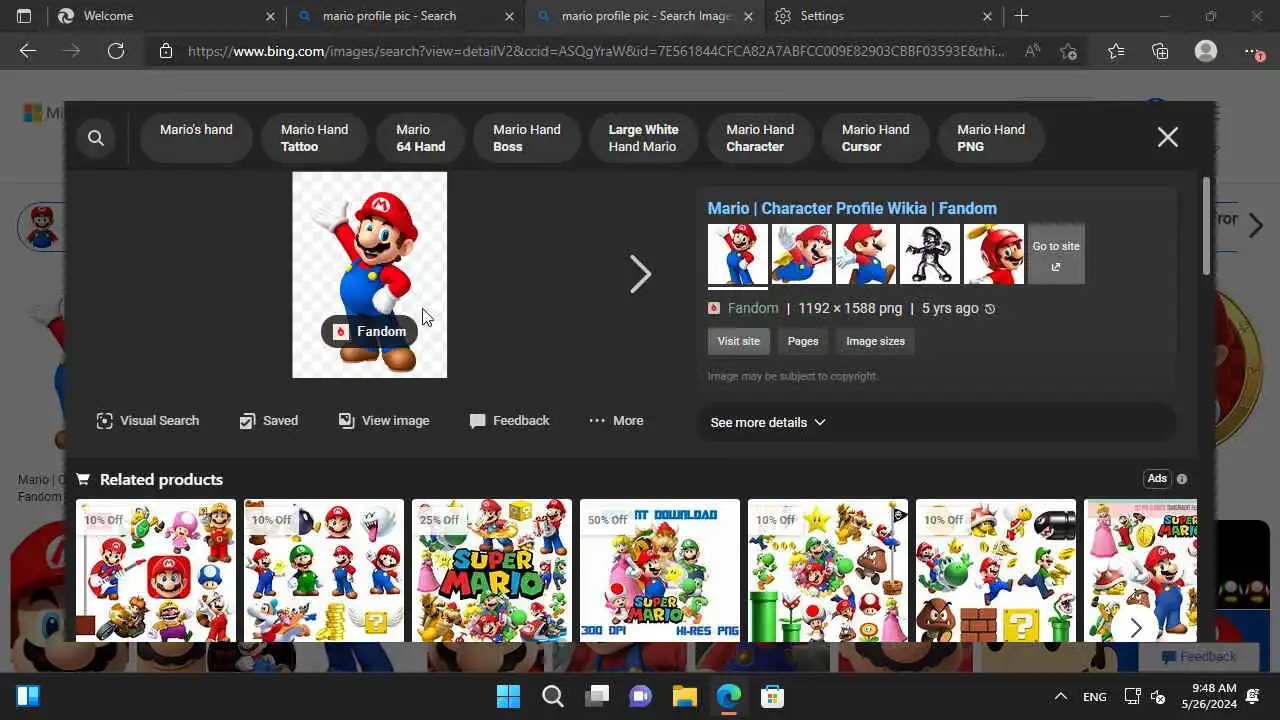This screenshot has height=720, width=1280.
Task: Select the Mario Hand Boss chip
Action: coord(526,138)
